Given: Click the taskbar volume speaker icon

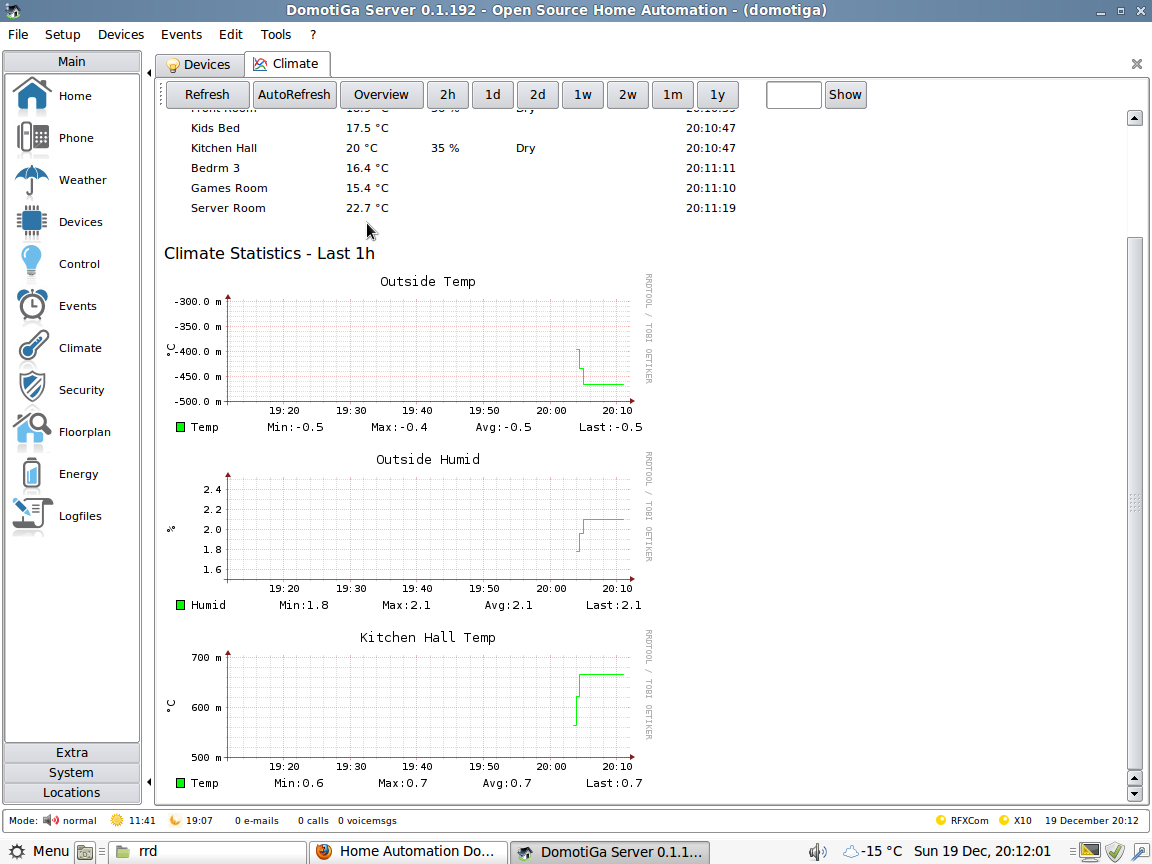Looking at the screenshot, I should (x=817, y=852).
